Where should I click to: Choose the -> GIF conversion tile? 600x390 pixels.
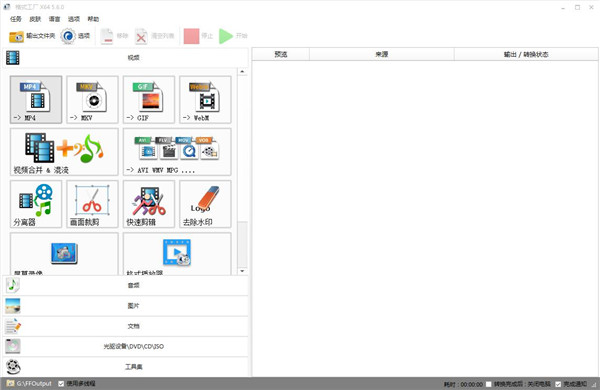[149, 100]
